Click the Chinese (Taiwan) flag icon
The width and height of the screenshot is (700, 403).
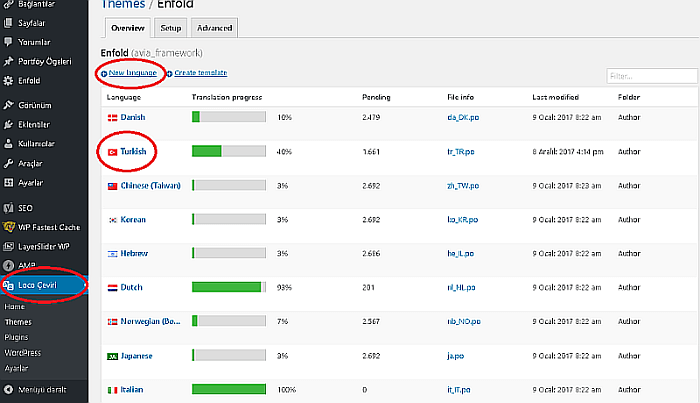tap(112, 186)
